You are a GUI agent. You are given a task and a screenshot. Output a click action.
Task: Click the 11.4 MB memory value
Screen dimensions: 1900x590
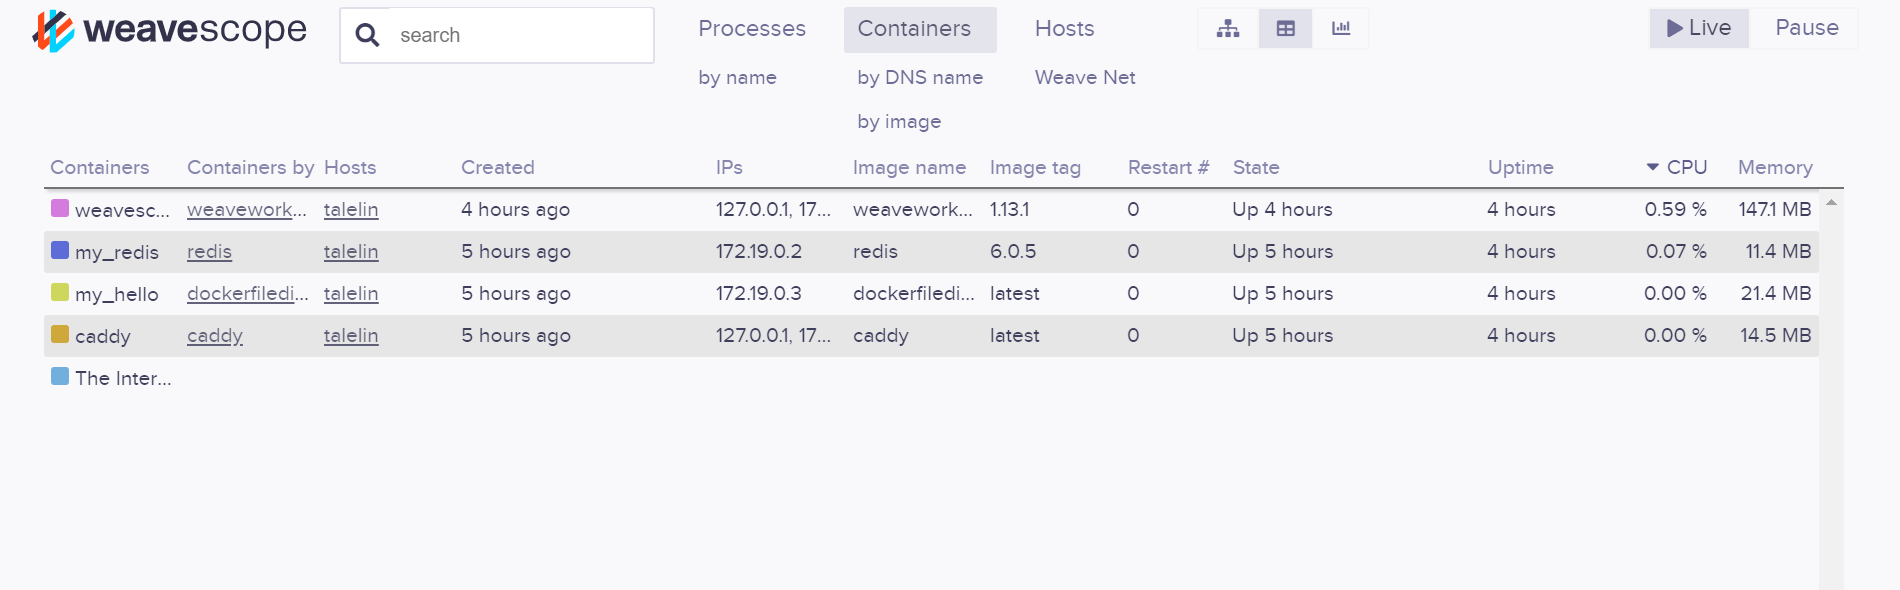point(1779,251)
